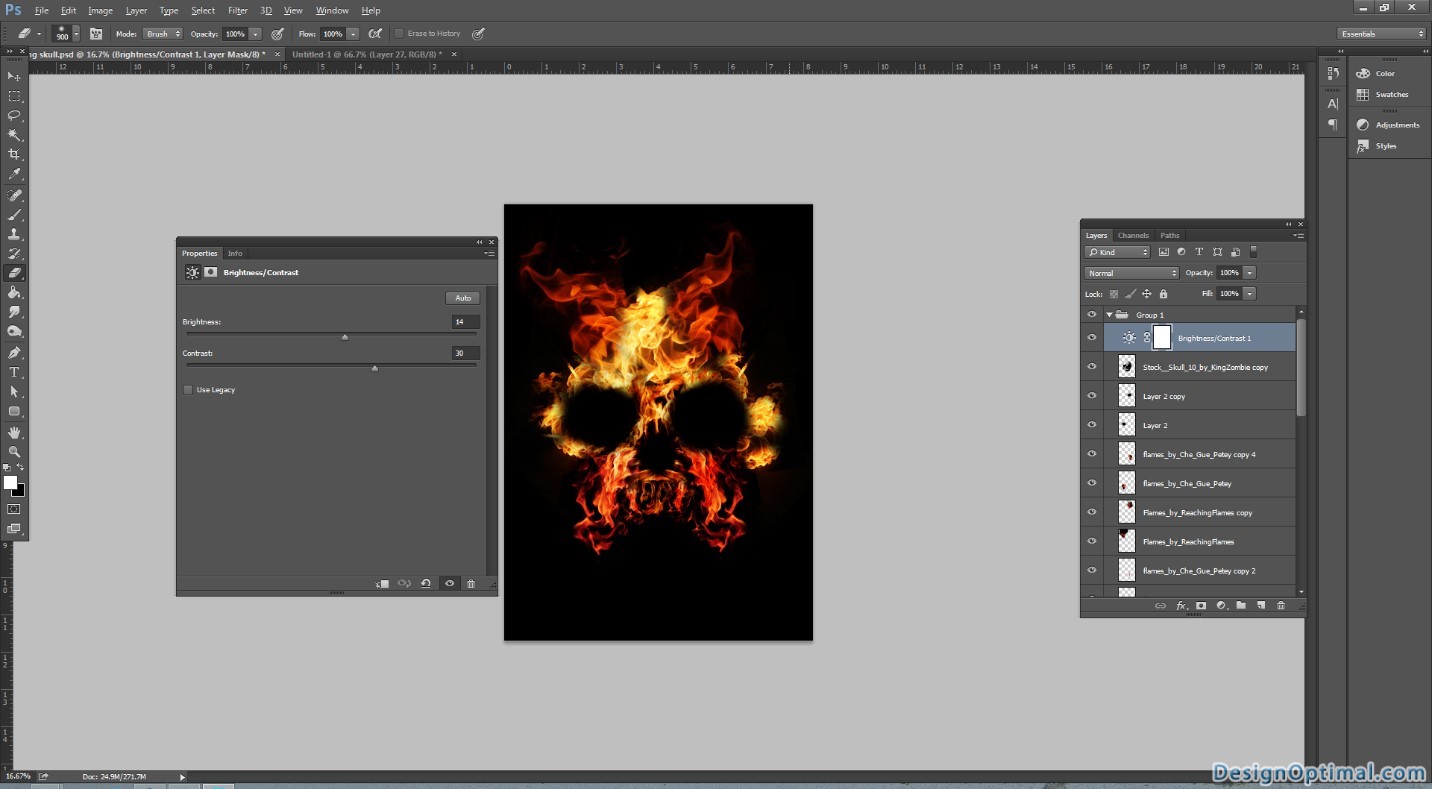This screenshot has height=789, width=1432.
Task: Open the Kind filter dropdown
Action: tap(1118, 252)
